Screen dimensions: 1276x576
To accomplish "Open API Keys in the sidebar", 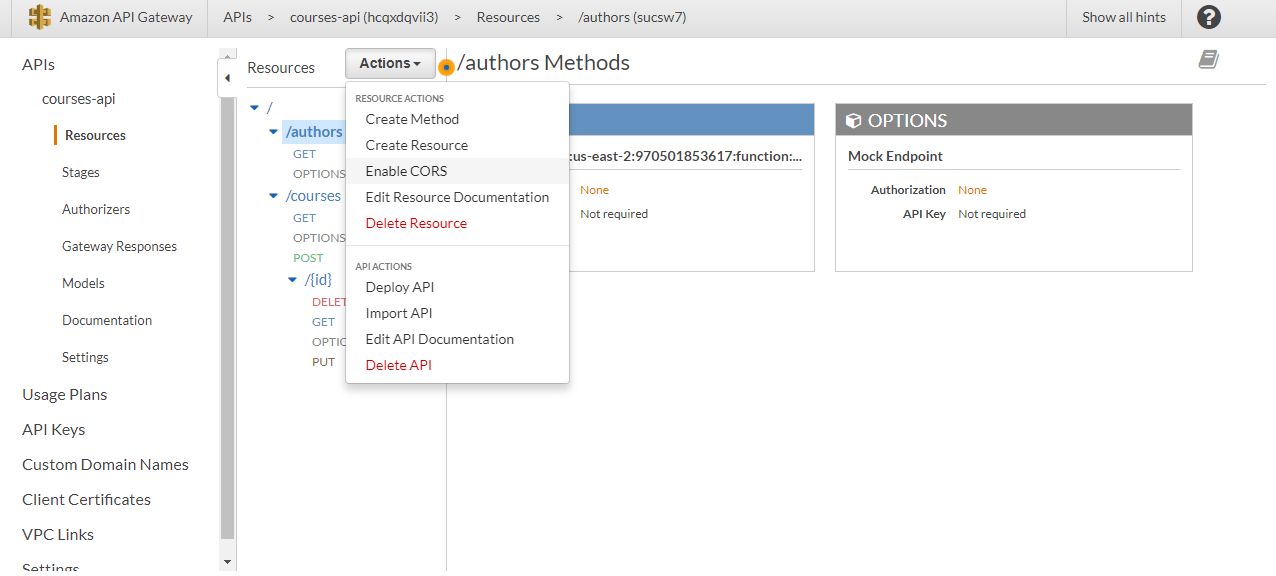I will click(53, 429).
